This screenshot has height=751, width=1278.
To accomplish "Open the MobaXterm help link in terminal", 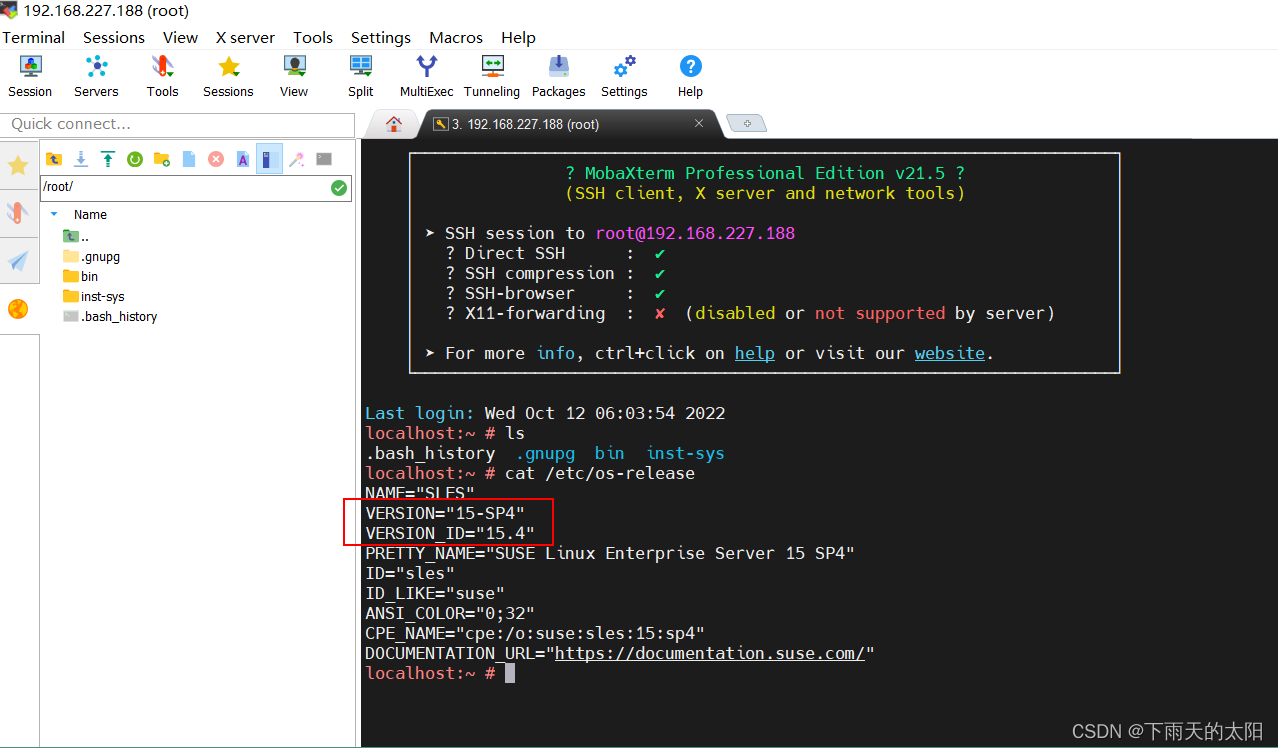I will click(x=754, y=353).
